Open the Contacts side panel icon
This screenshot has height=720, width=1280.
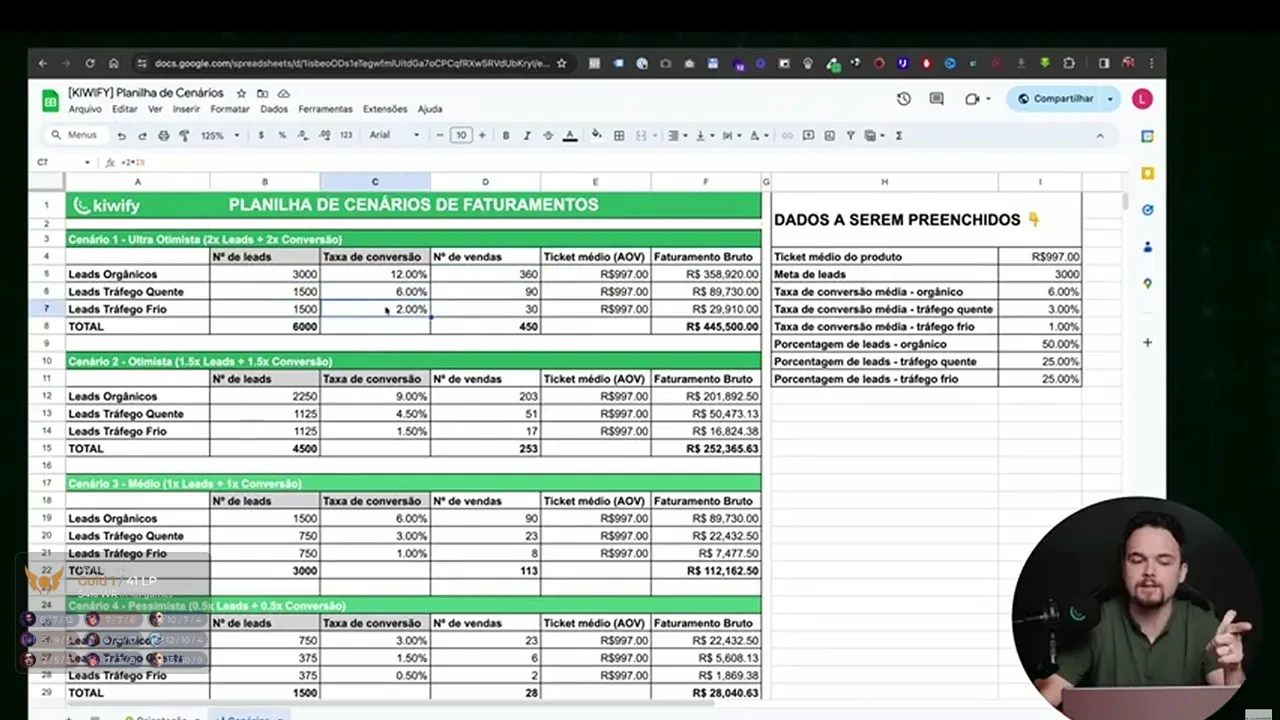click(1147, 247)
